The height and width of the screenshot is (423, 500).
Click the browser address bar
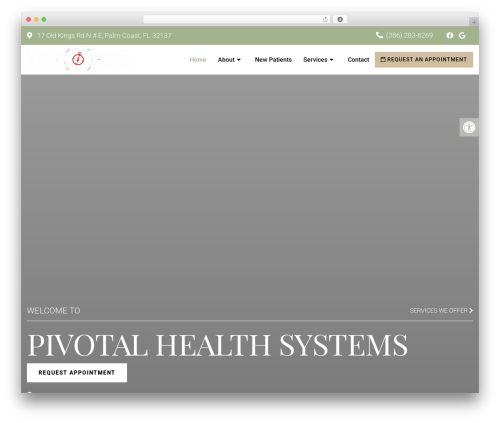[236, 19]
